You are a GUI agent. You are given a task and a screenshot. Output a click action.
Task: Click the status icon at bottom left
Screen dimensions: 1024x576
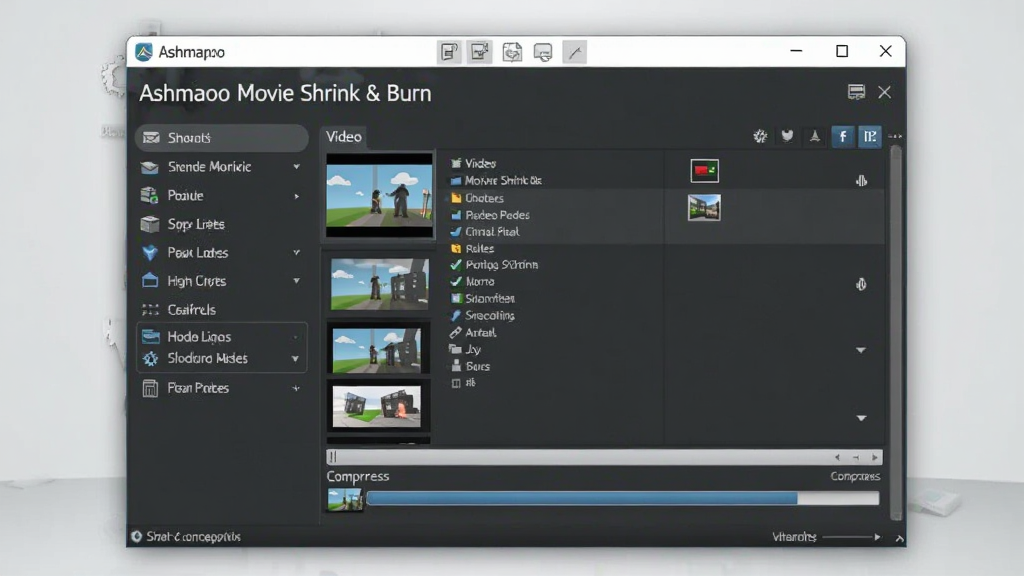click(x=136, y=536)
